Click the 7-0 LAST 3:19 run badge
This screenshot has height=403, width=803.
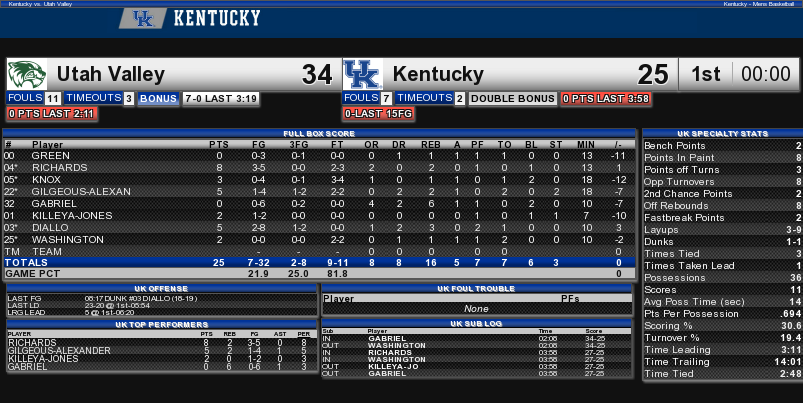pos(221,98)
